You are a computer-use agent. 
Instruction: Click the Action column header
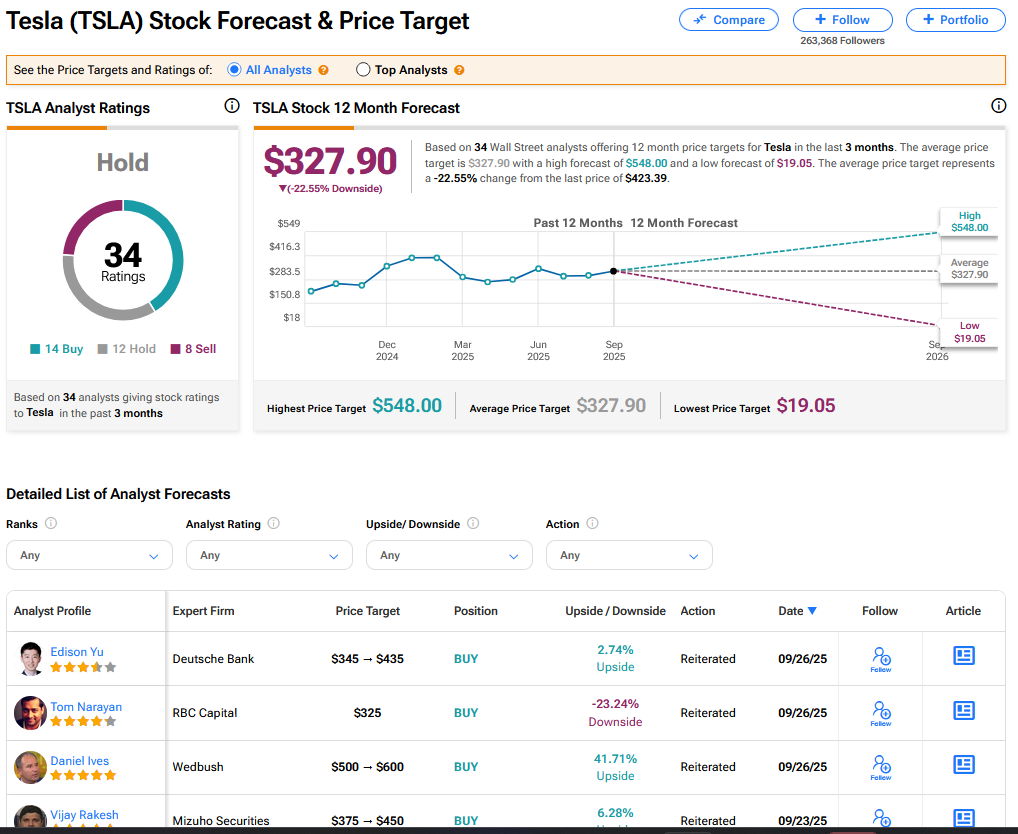point(697,611)
